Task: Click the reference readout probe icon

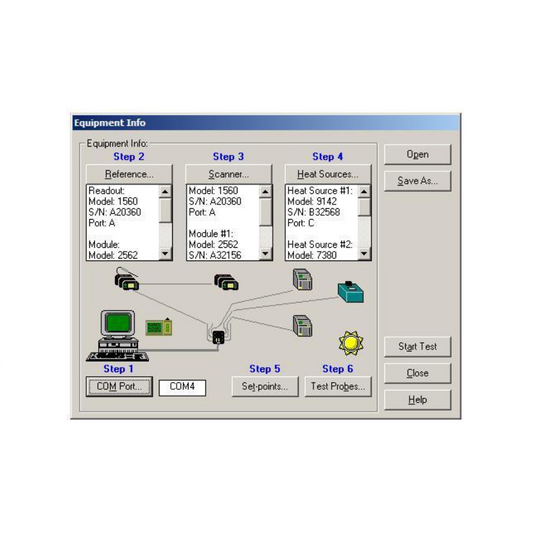Action: click(x=126, y=279)
